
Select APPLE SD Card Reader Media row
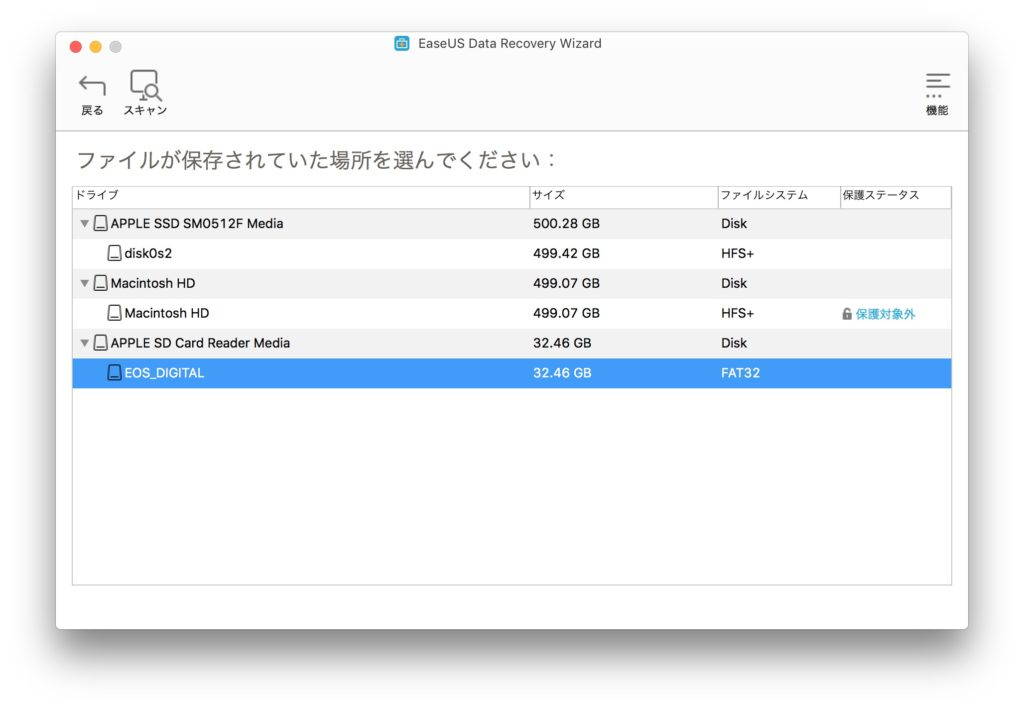(x=512, y=343)
